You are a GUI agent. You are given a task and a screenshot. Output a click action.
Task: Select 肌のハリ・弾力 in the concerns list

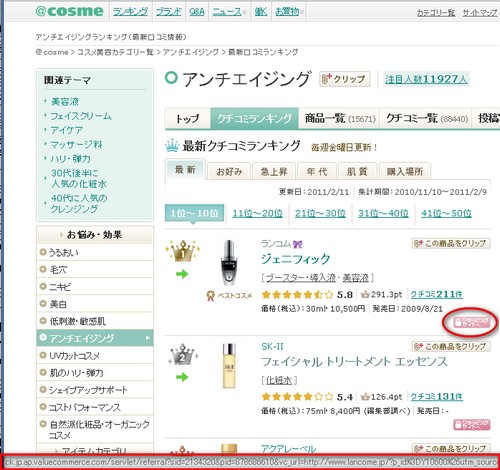point(95,373)
